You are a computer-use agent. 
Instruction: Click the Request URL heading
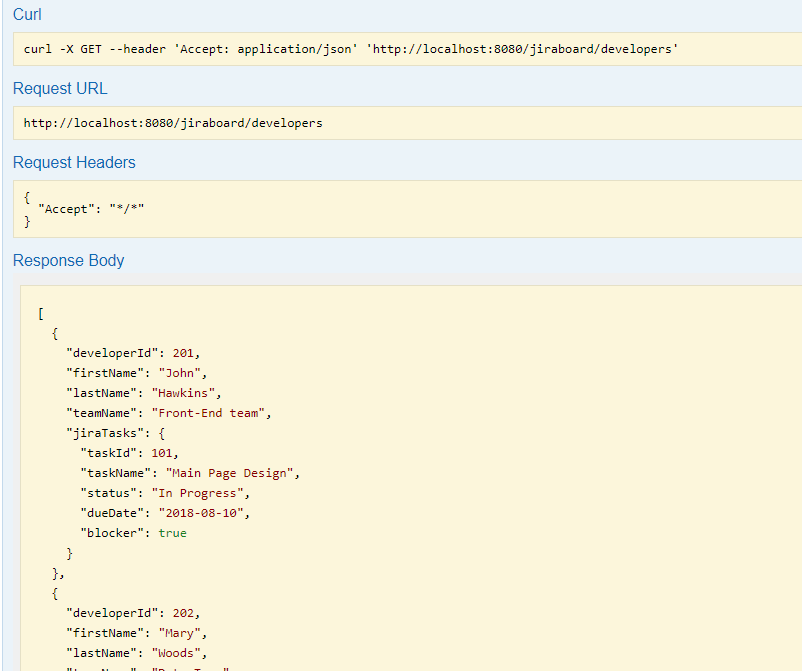pyautogui.click(x=60, y=88)
